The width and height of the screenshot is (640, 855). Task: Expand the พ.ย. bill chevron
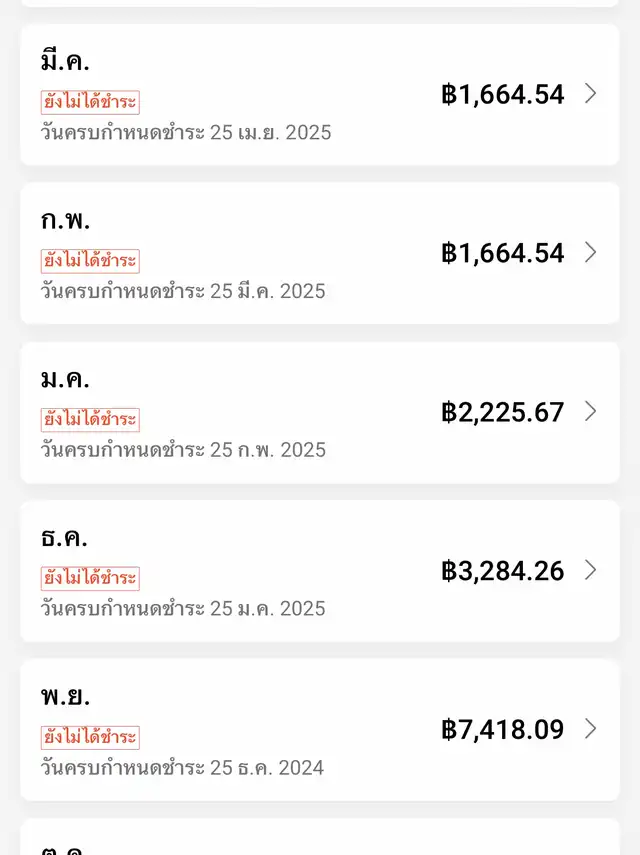pos(590,728)
